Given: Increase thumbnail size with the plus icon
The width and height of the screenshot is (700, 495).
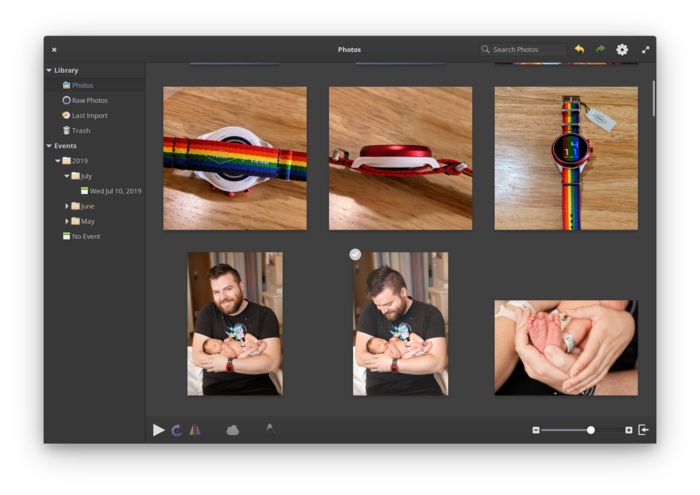Looking at the screenshot, I should pos(629,430).
